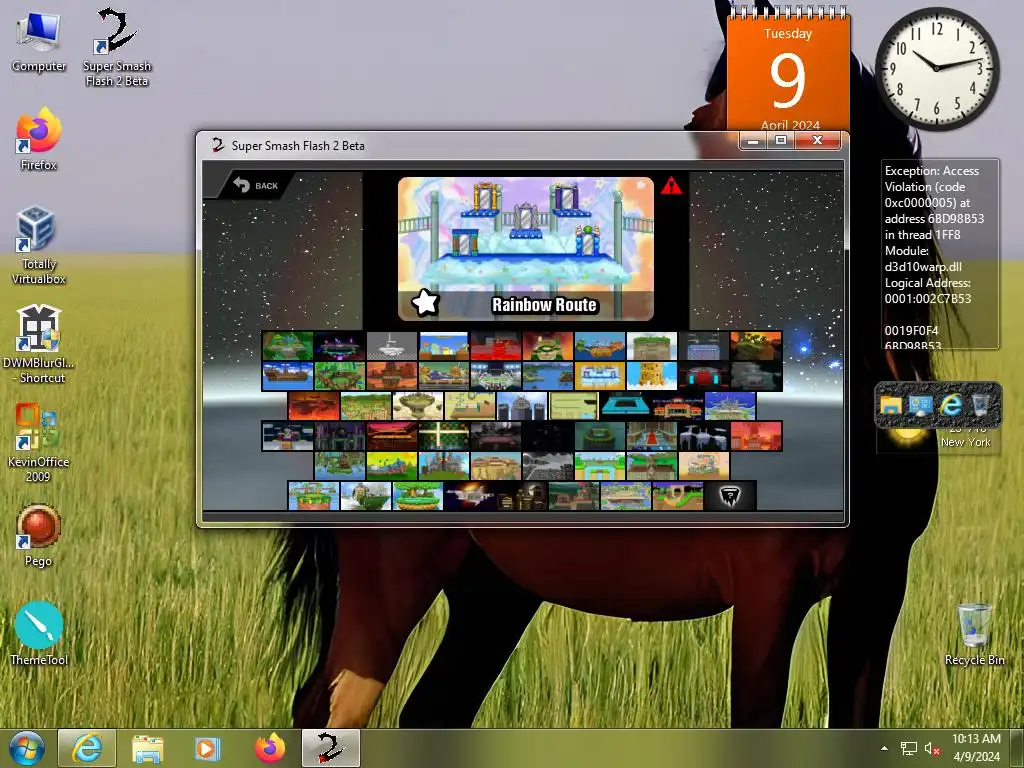This screenshot has width=1024, height=768.
Task: Minimize the Super Smash Flash 2 Beta window
Action: click(x=753, y=140)
